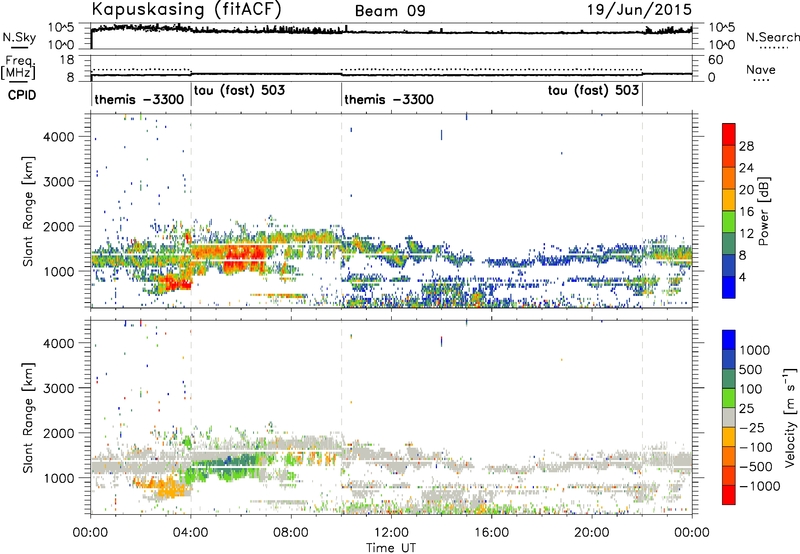800x554 pixels.
Task: Click the "60" tick on the Nave axis
Action: tap(716, 60)
